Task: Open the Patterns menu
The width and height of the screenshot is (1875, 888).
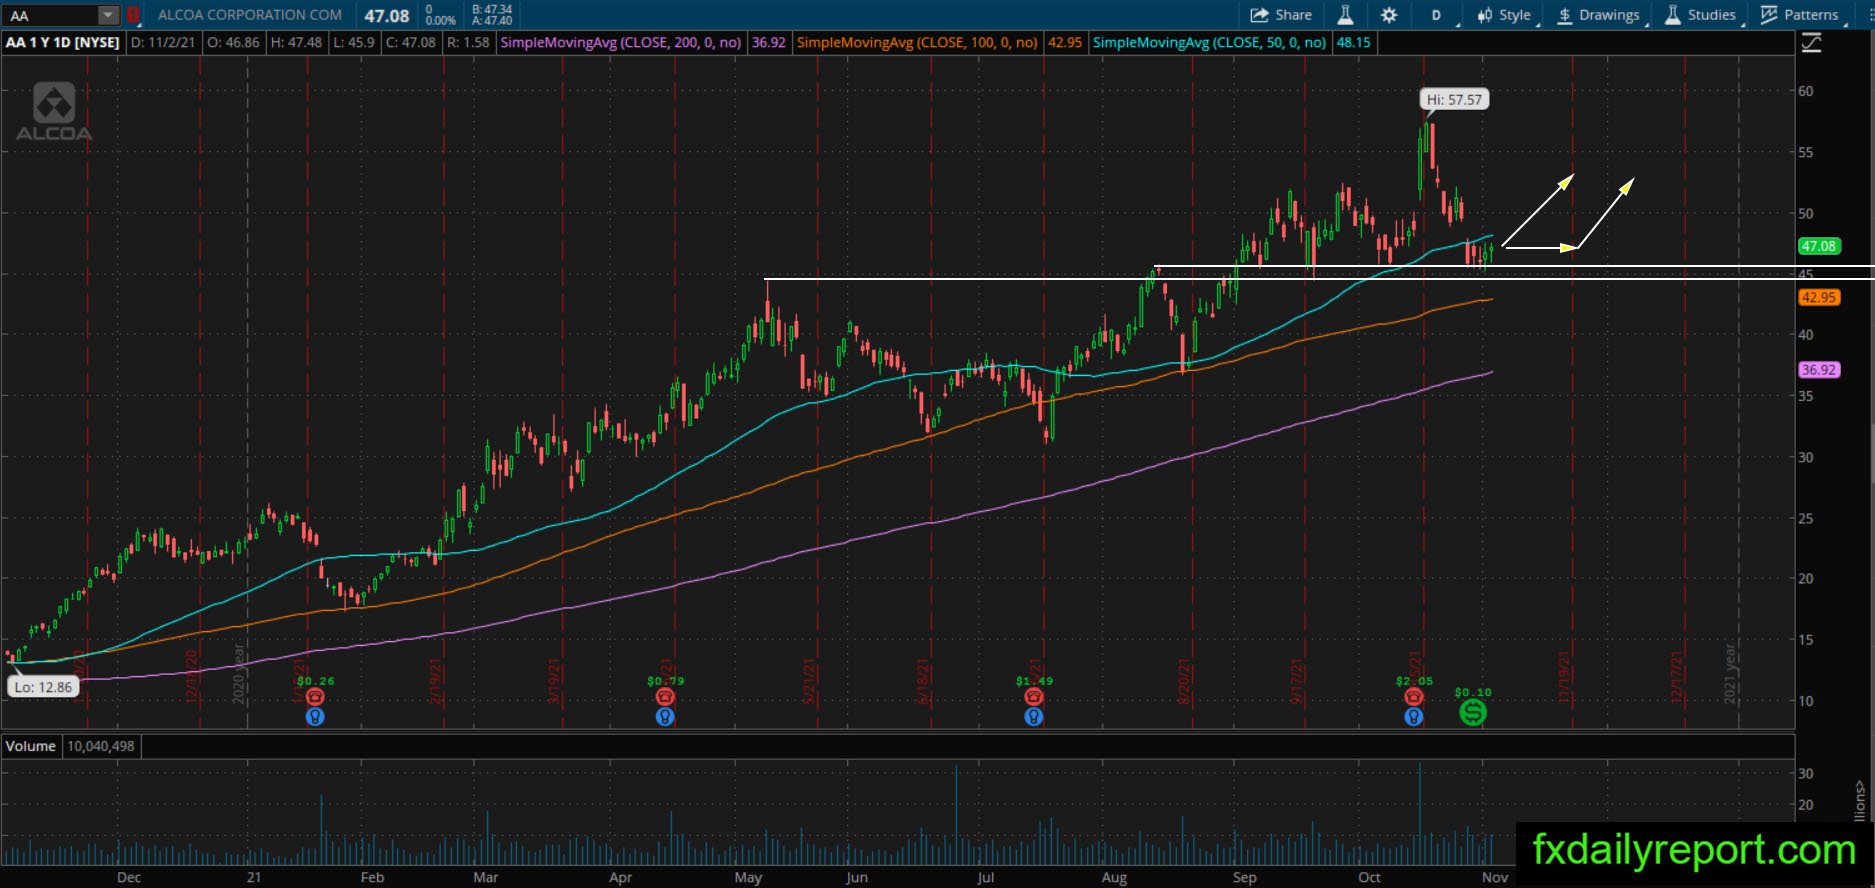Action: tap(1801, 15)
